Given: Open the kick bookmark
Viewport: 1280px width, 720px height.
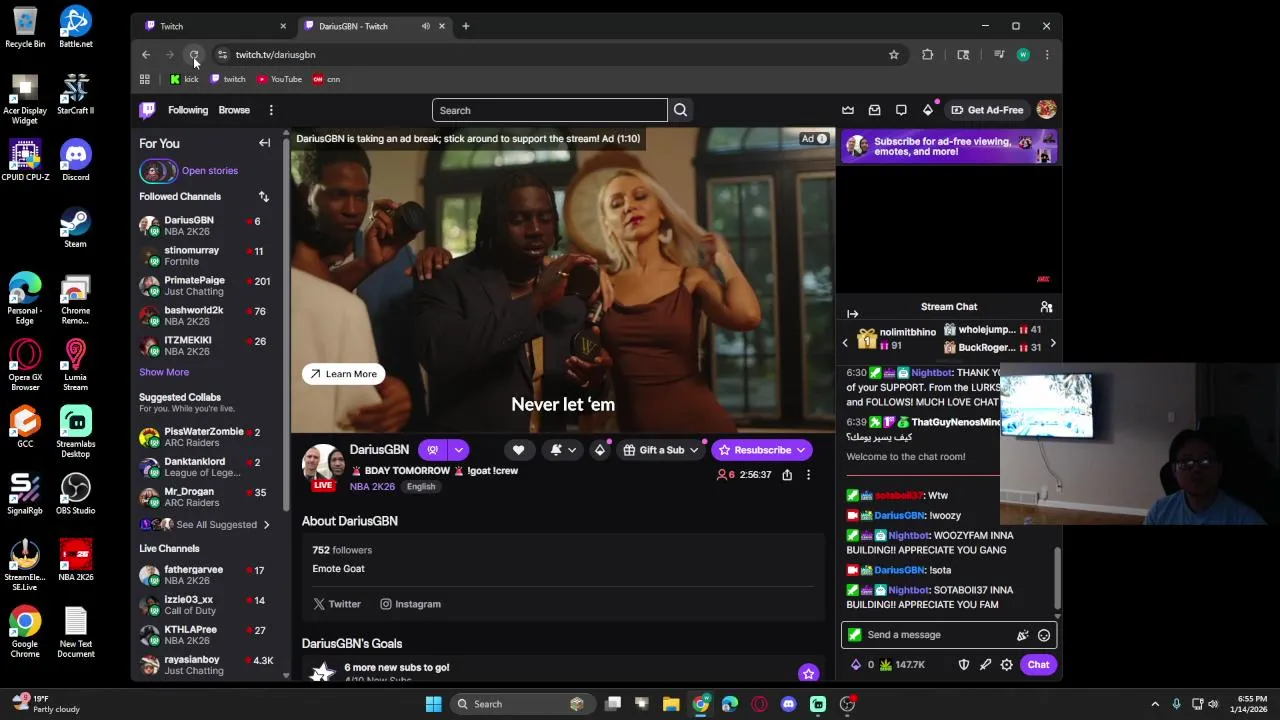Looking at the screenshot, I should click(185, 79).
